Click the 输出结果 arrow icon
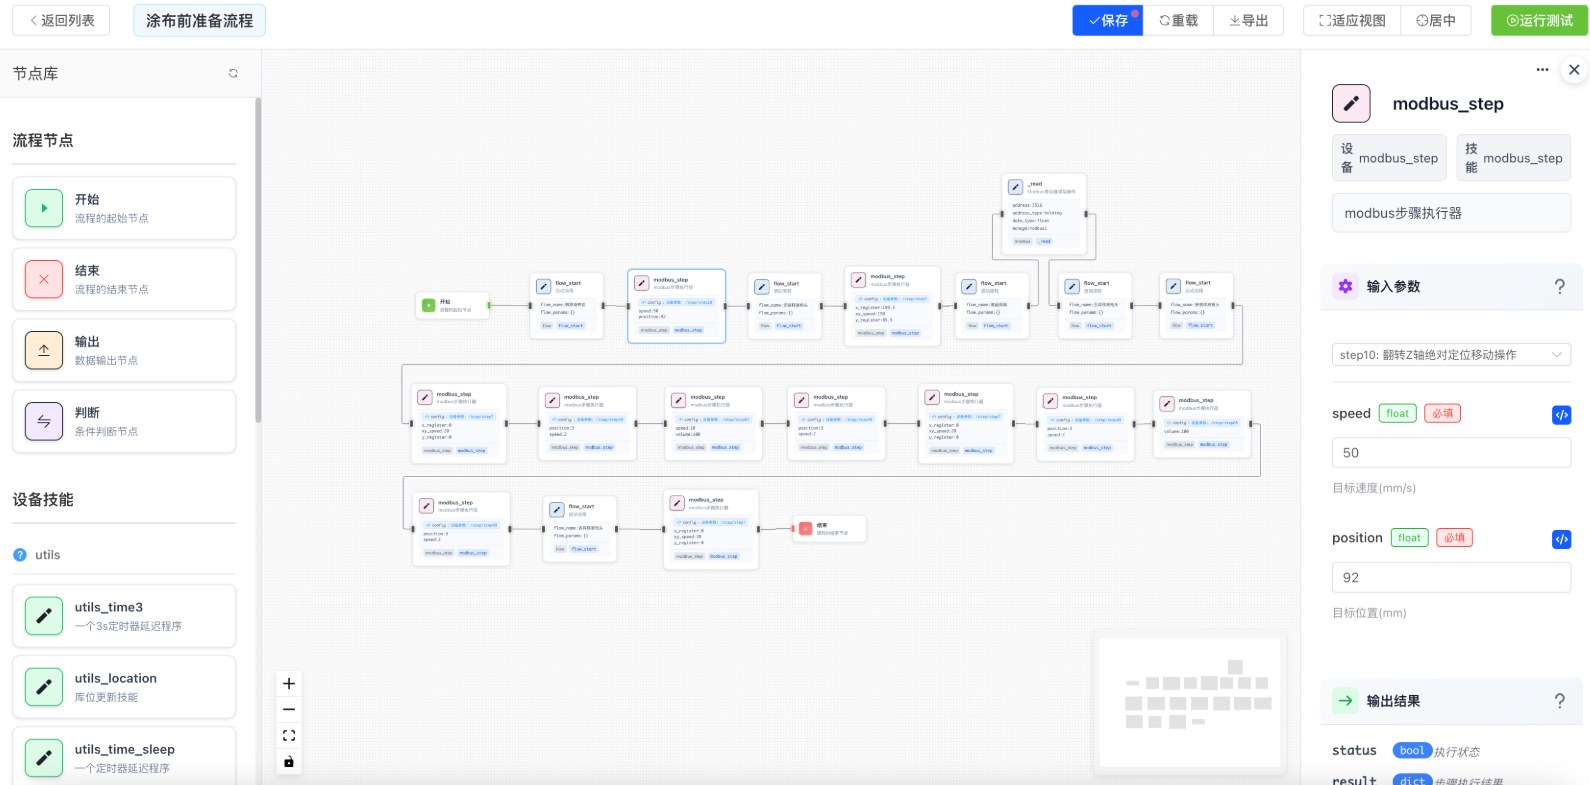The width and height of the screenshot is (1590, 785). [1346, 701]
